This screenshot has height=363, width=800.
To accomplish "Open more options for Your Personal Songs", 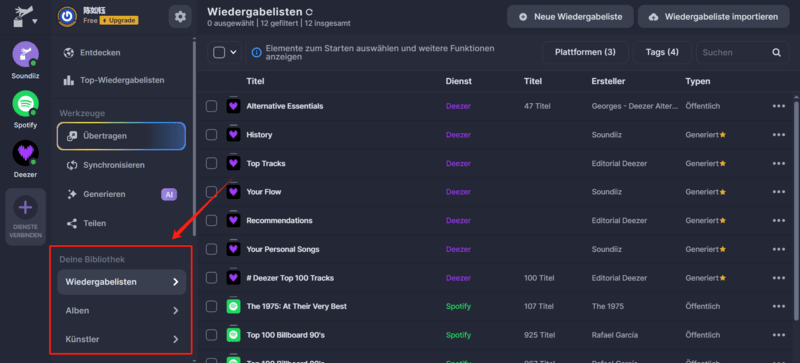I will [779, 249].
